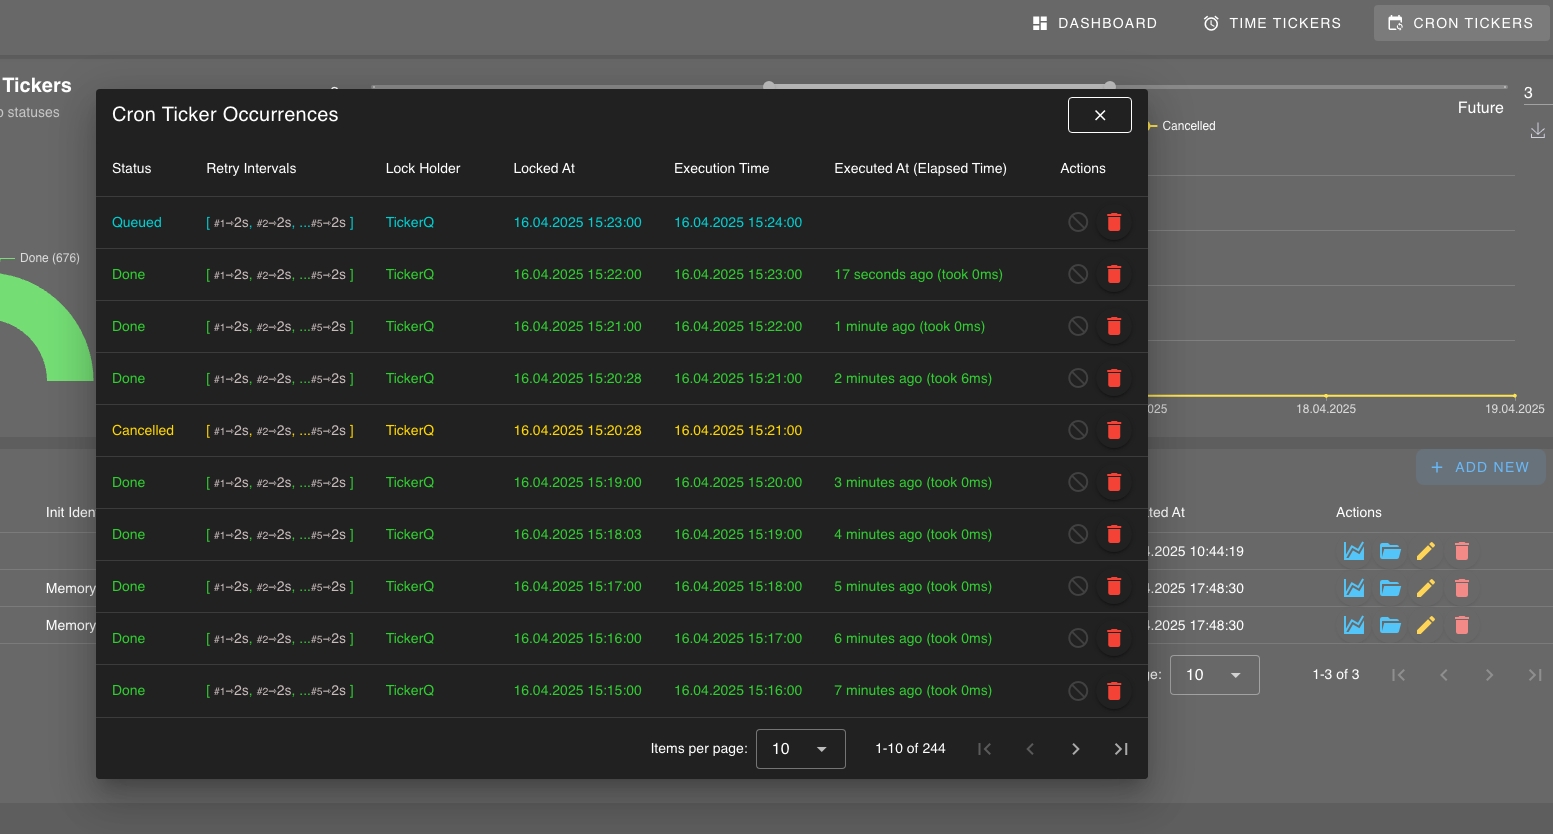This screenshot has width=1553, height=834.
Task: Open folder icon for last 17:48:30 row
Action: (x=1390, y=625)
